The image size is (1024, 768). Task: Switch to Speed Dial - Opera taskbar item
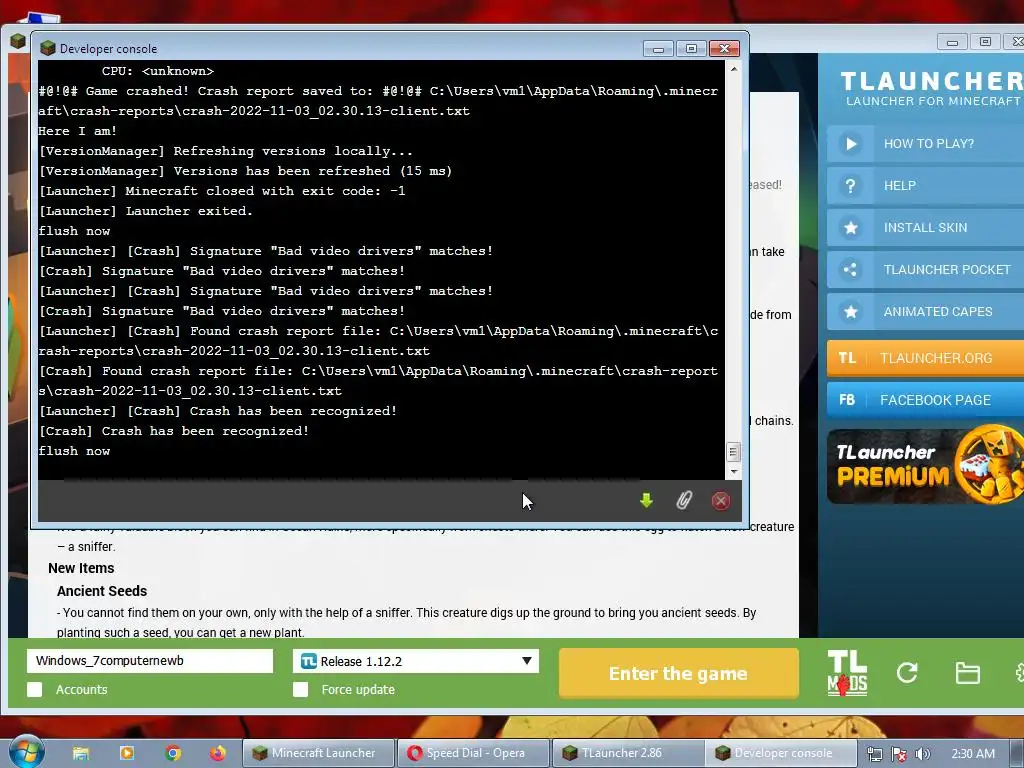click(473, 753)
